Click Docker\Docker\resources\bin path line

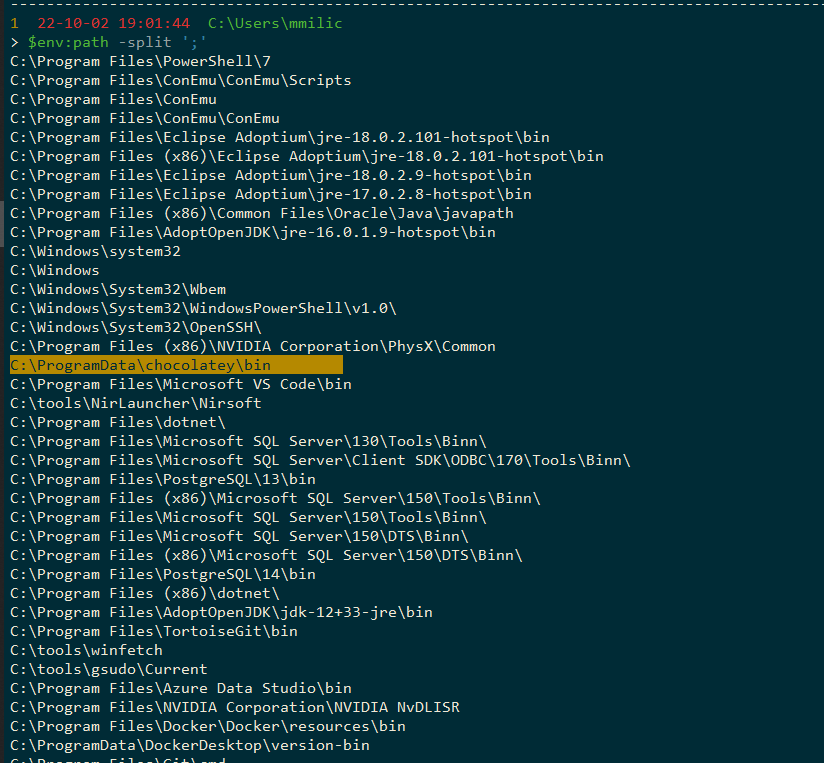[208, 726]
